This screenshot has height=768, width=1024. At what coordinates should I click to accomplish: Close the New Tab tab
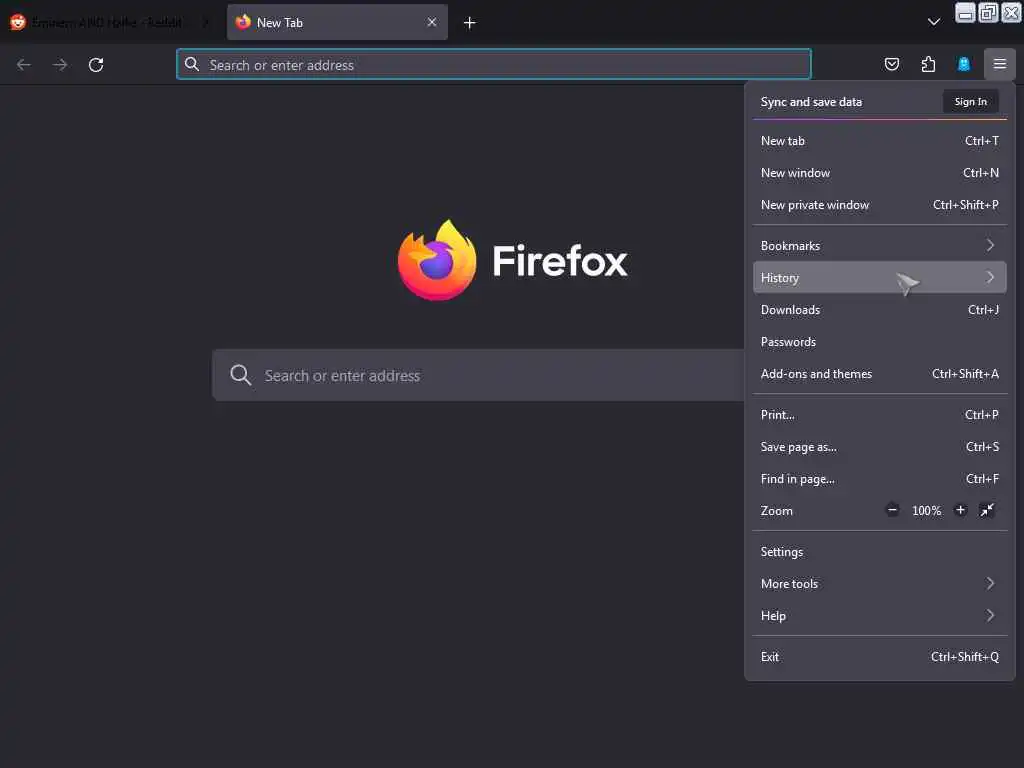coord(432,22)
